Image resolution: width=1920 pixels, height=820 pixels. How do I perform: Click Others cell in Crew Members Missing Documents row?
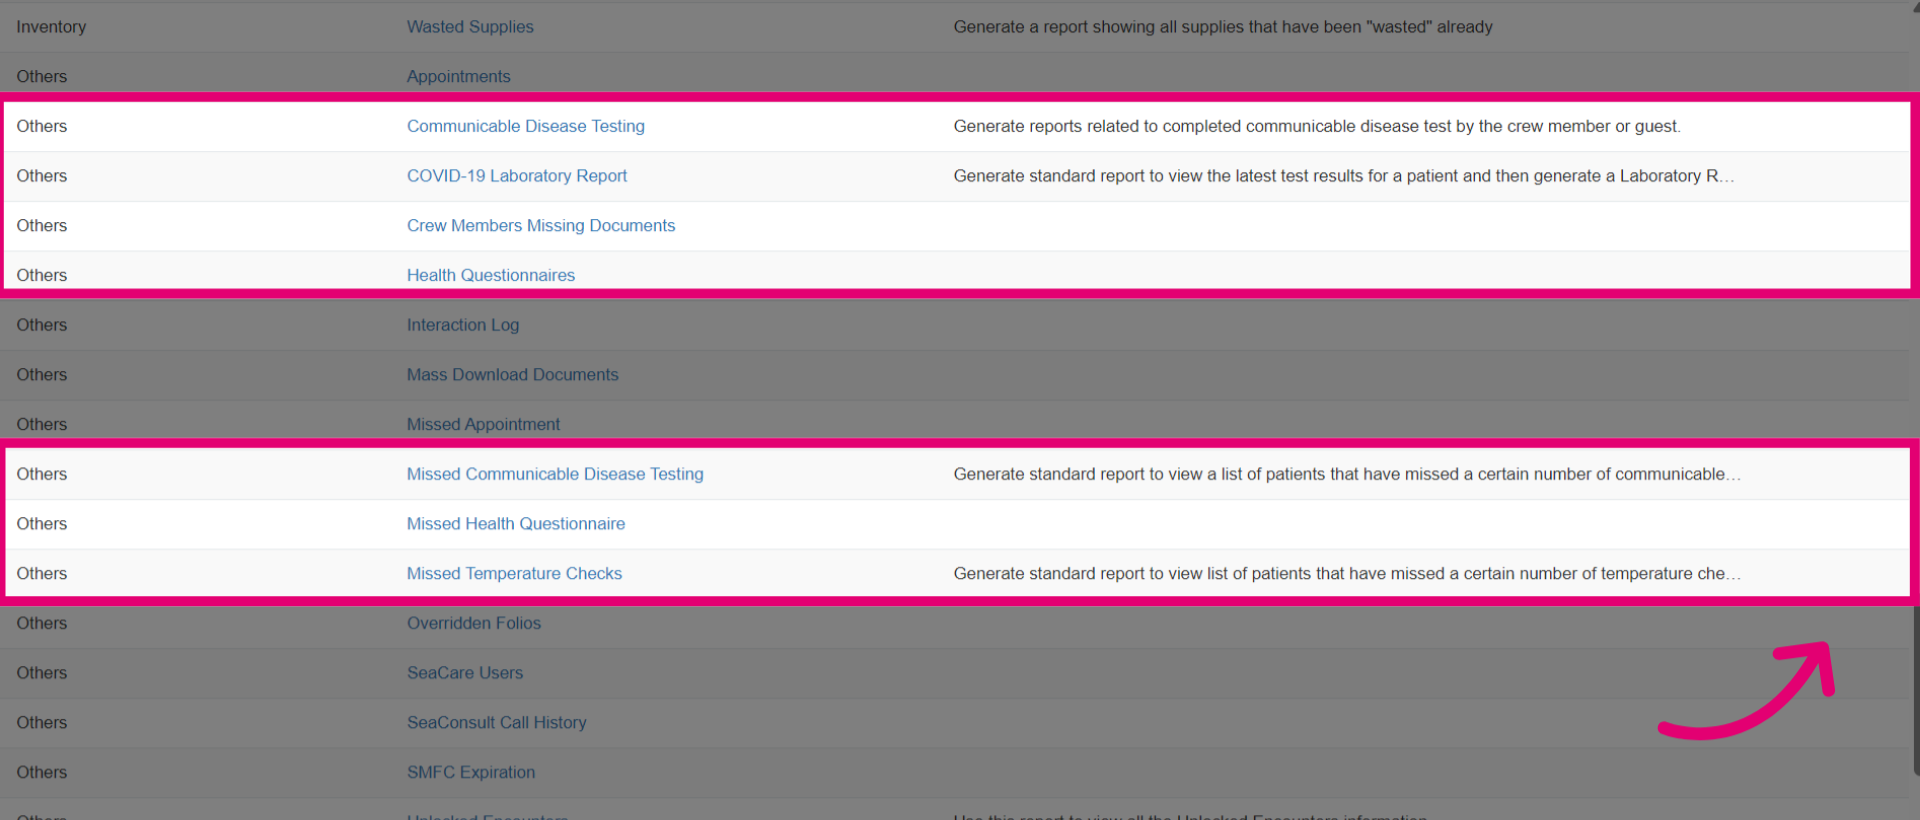42,226
